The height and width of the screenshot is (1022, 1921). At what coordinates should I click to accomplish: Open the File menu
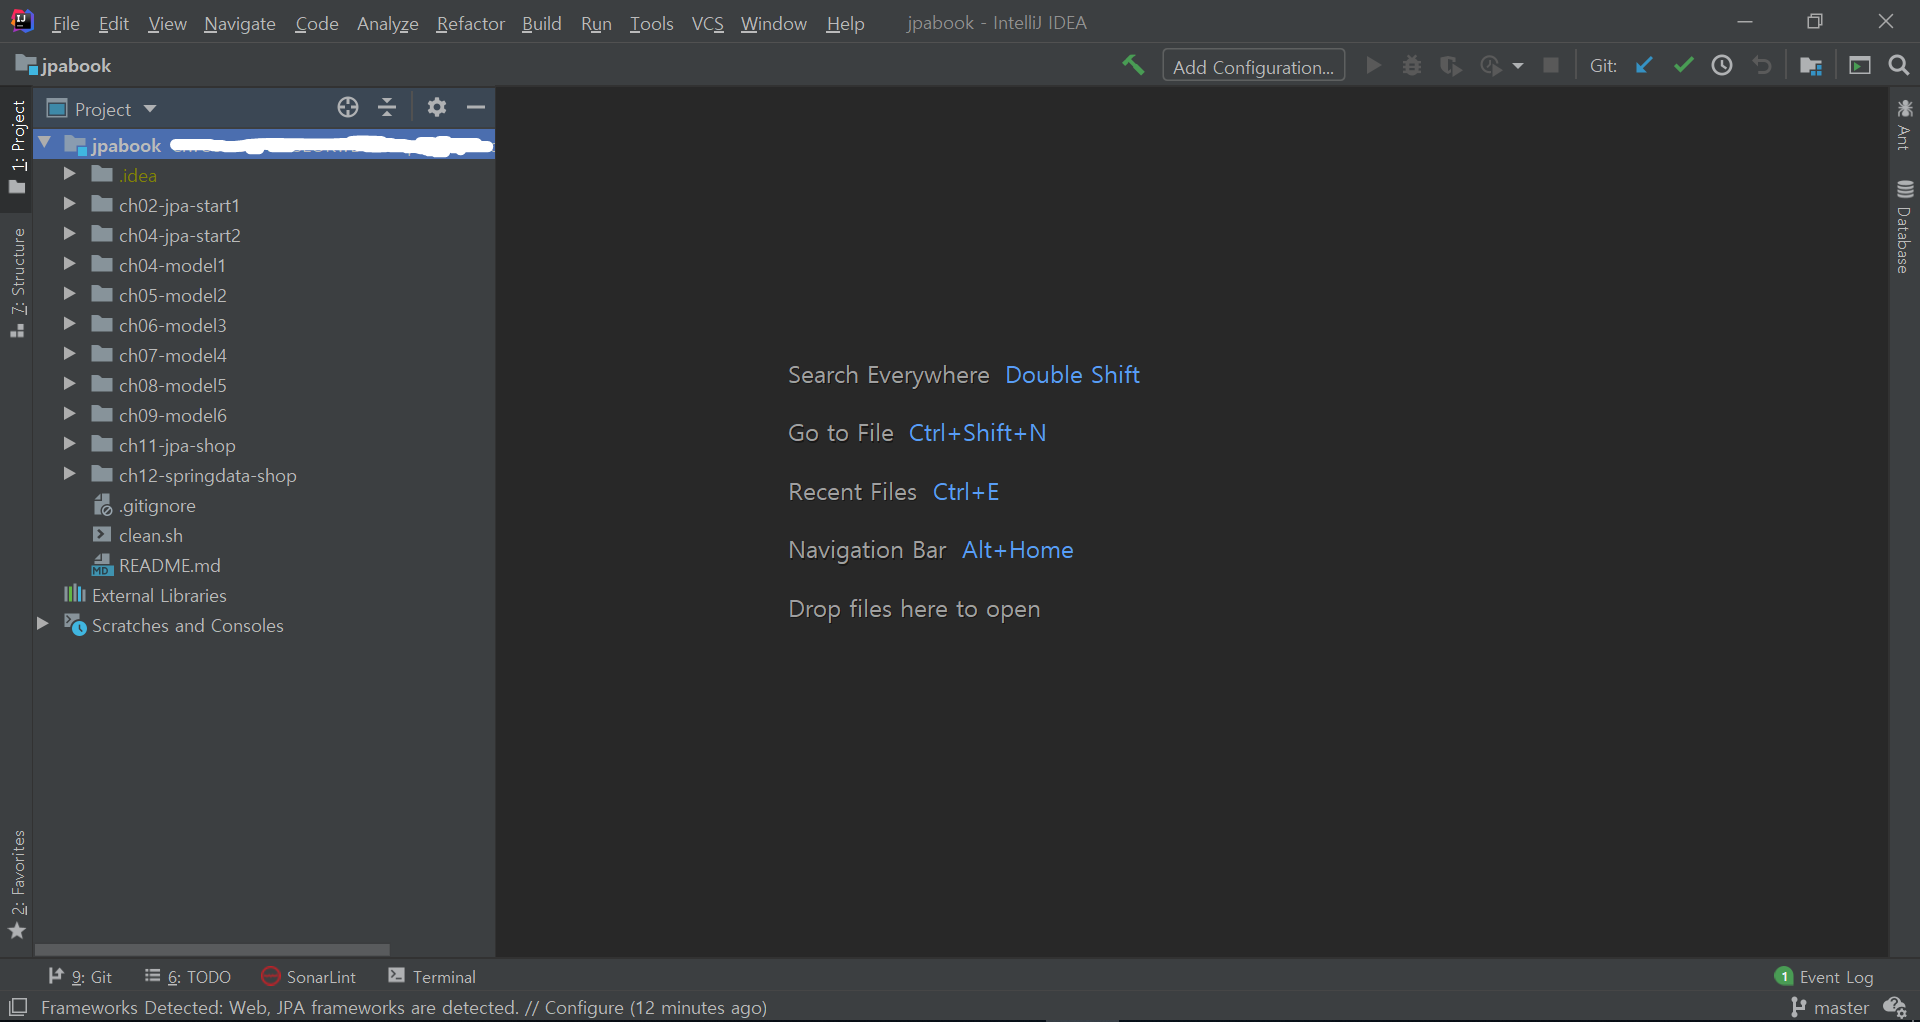pos(65,23)
